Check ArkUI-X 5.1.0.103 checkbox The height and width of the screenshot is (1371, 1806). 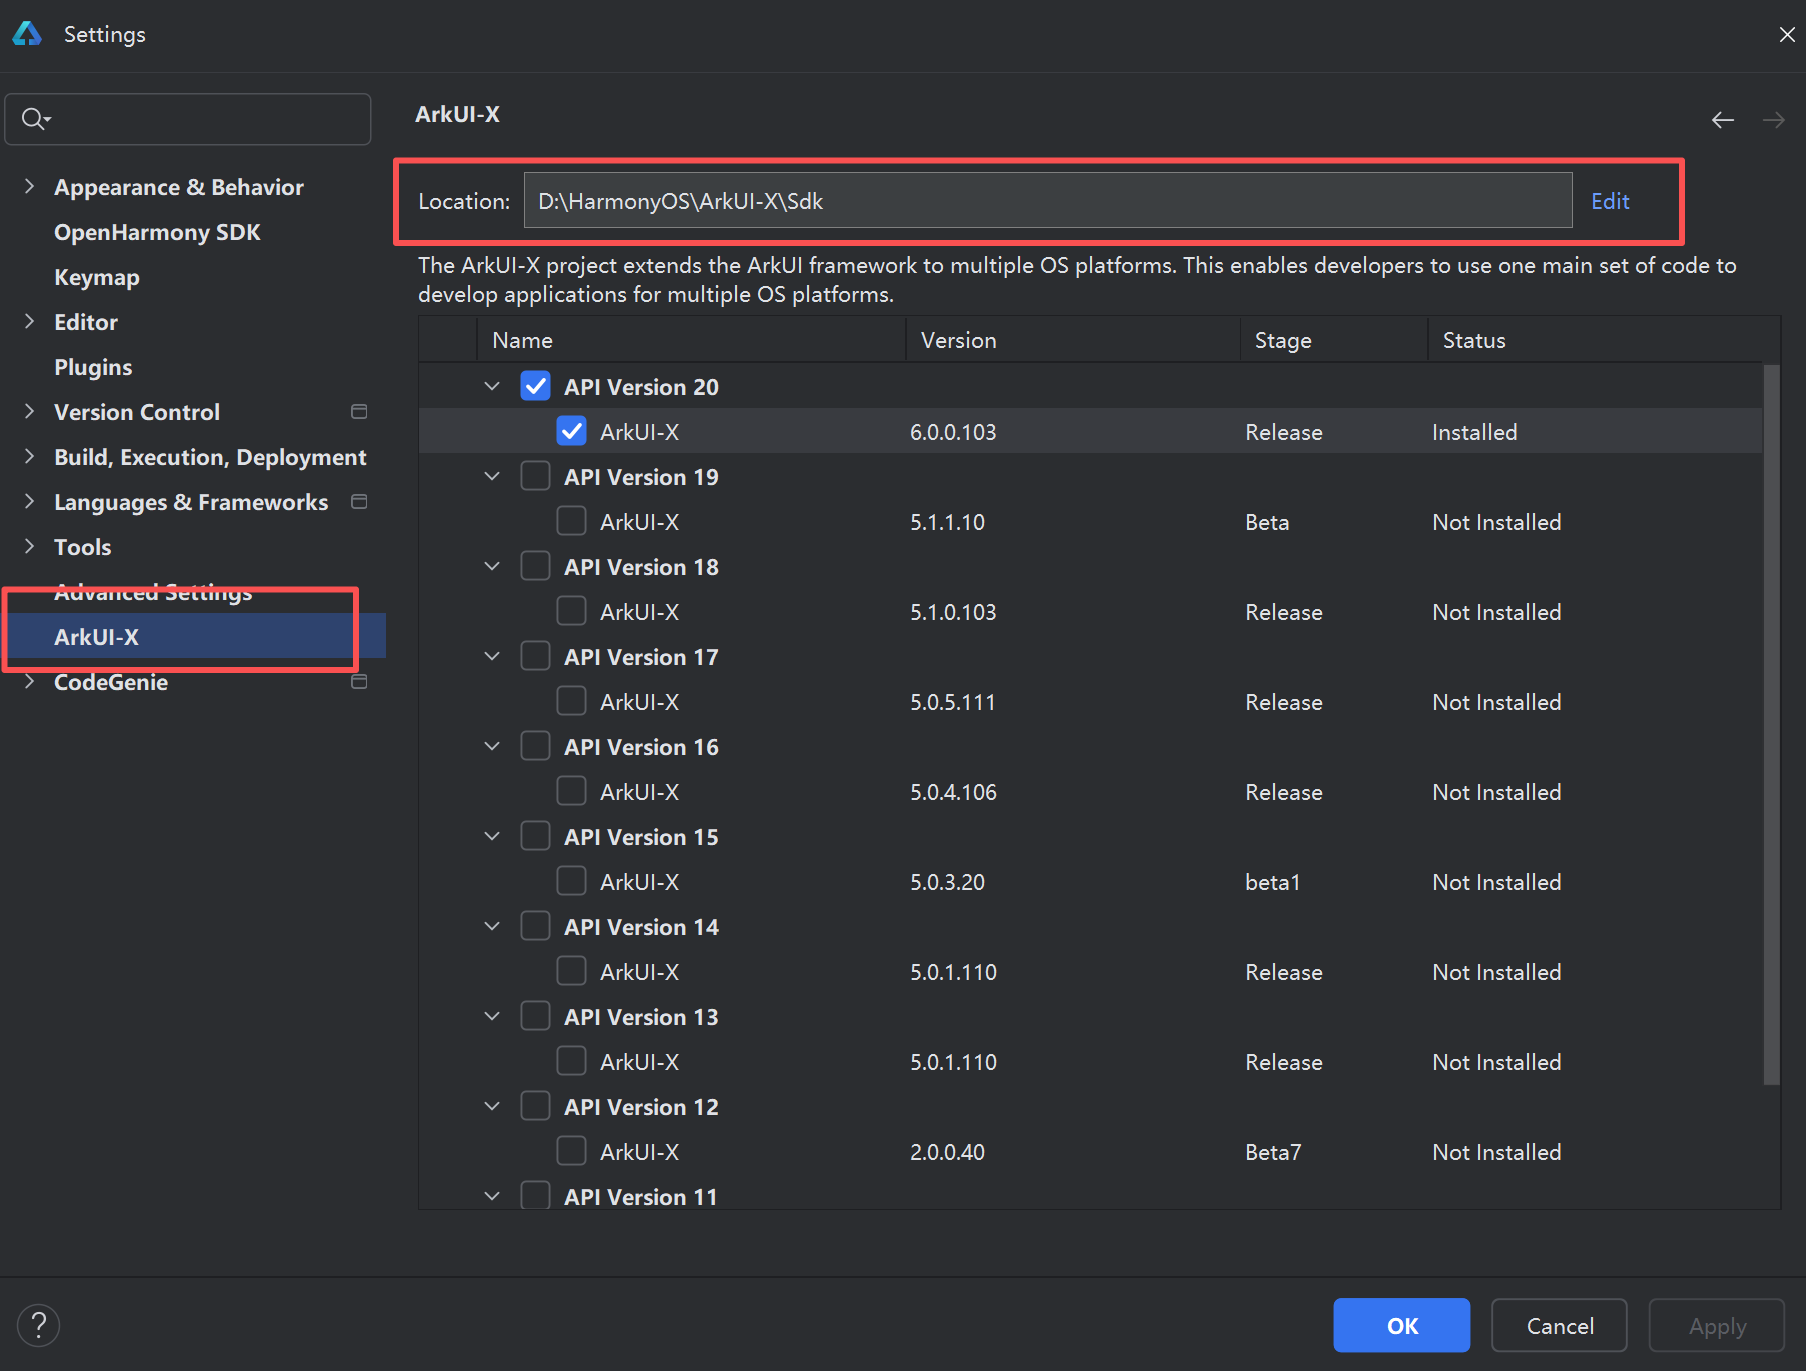[571, 611]
